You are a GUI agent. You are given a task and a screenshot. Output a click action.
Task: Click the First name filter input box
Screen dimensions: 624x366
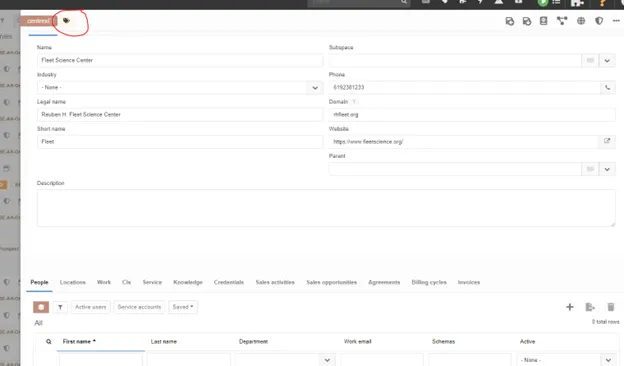pos(101,360)
